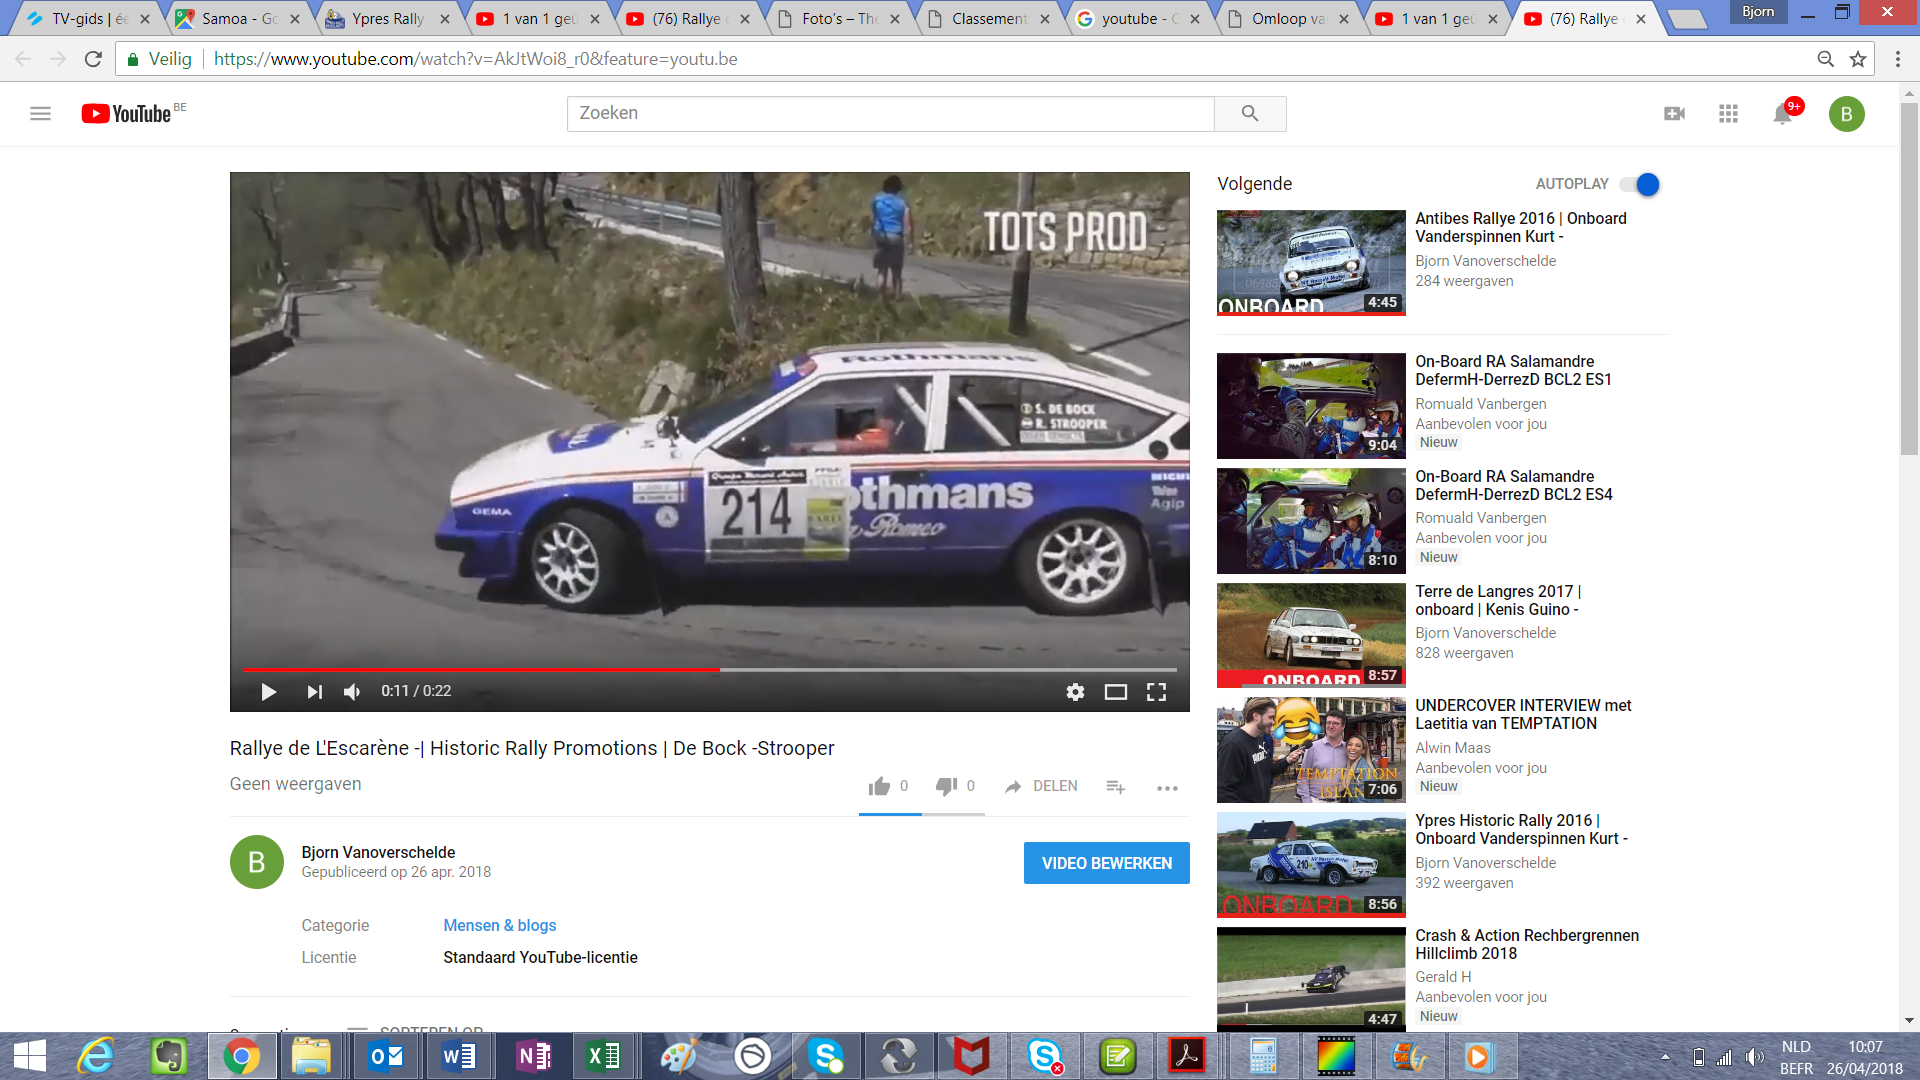The image size is (1920, 1080).
Task: Open the Chrome three-dot menu
Action: (x=1897, y=59)
